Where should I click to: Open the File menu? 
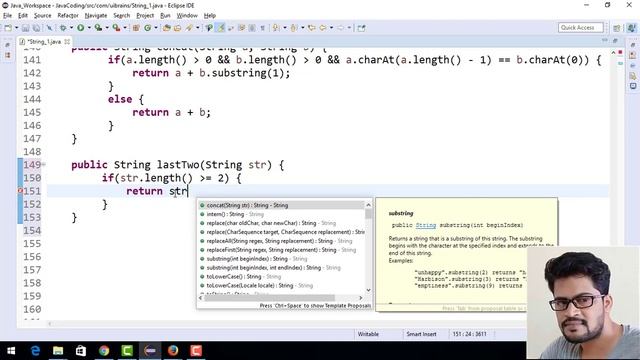[x=7, y=16]
